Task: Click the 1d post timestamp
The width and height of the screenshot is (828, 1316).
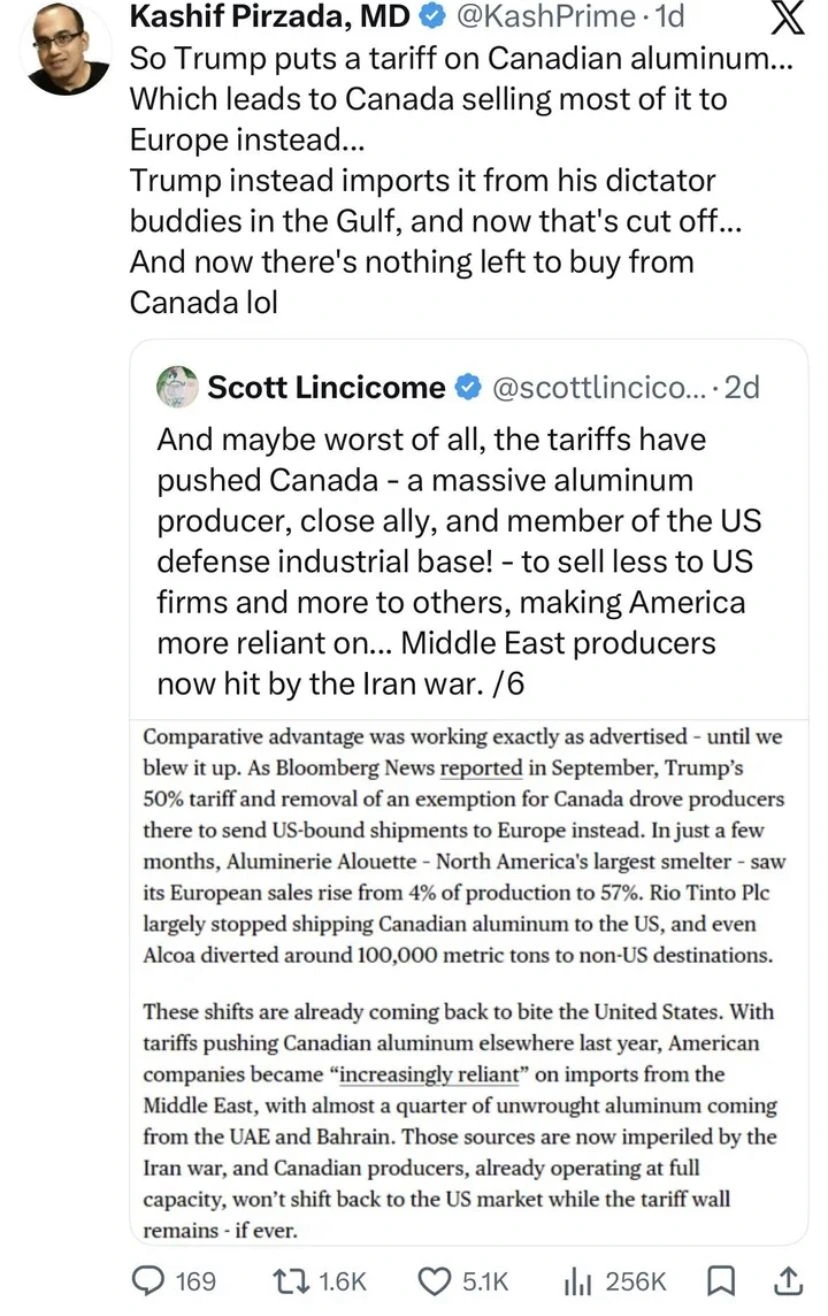Action: 666,17
